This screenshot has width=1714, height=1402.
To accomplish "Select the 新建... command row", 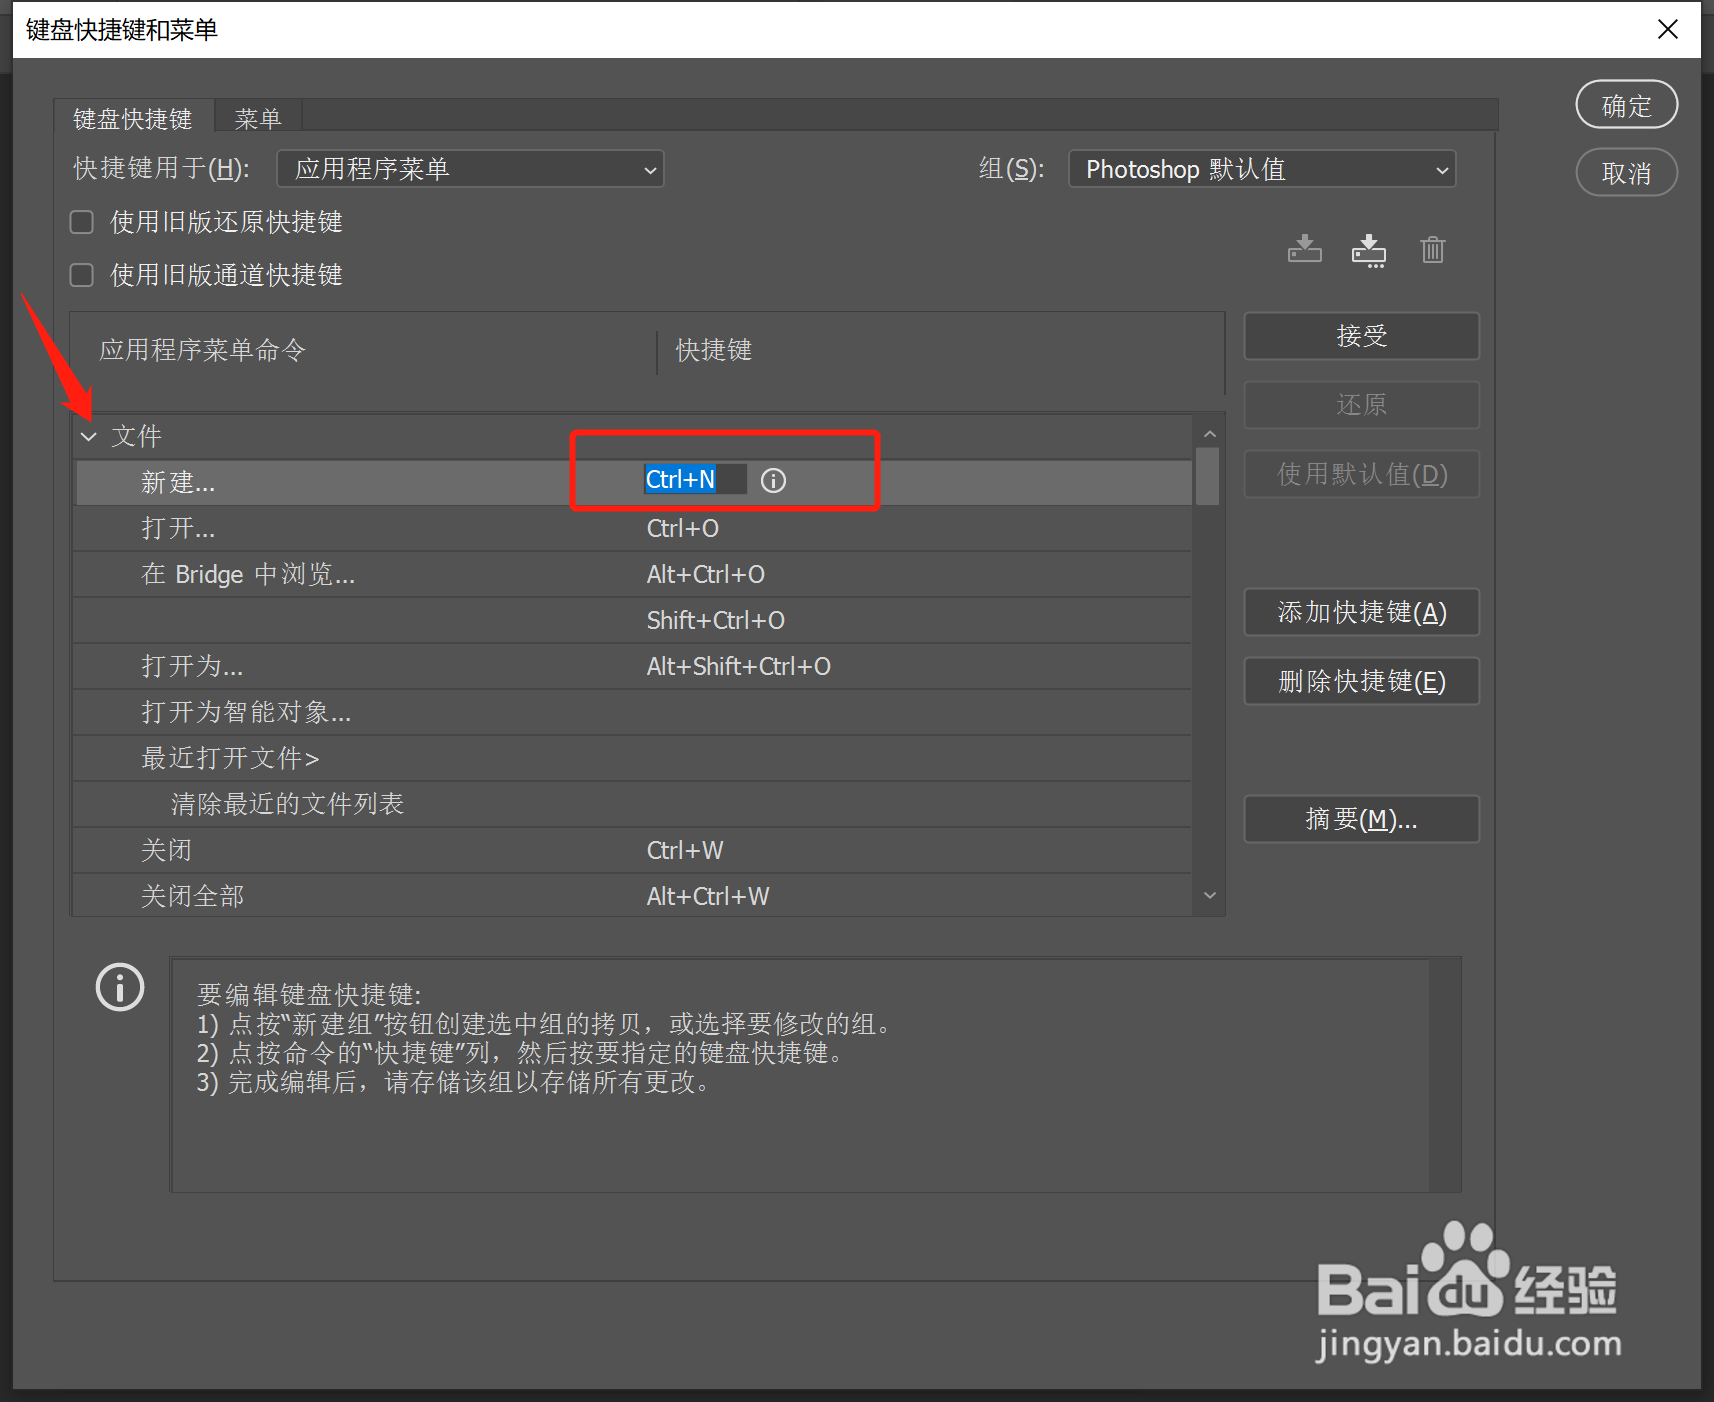I will [632, 483].
